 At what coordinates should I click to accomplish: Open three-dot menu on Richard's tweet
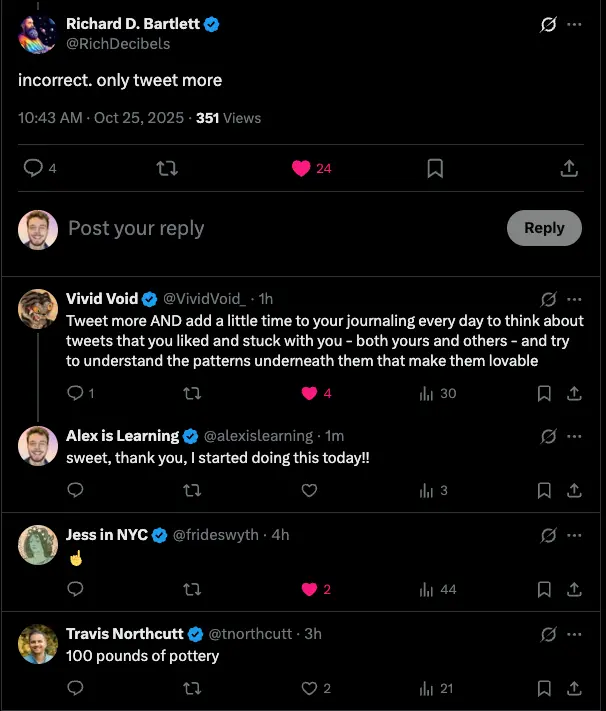tap(574, 25)
